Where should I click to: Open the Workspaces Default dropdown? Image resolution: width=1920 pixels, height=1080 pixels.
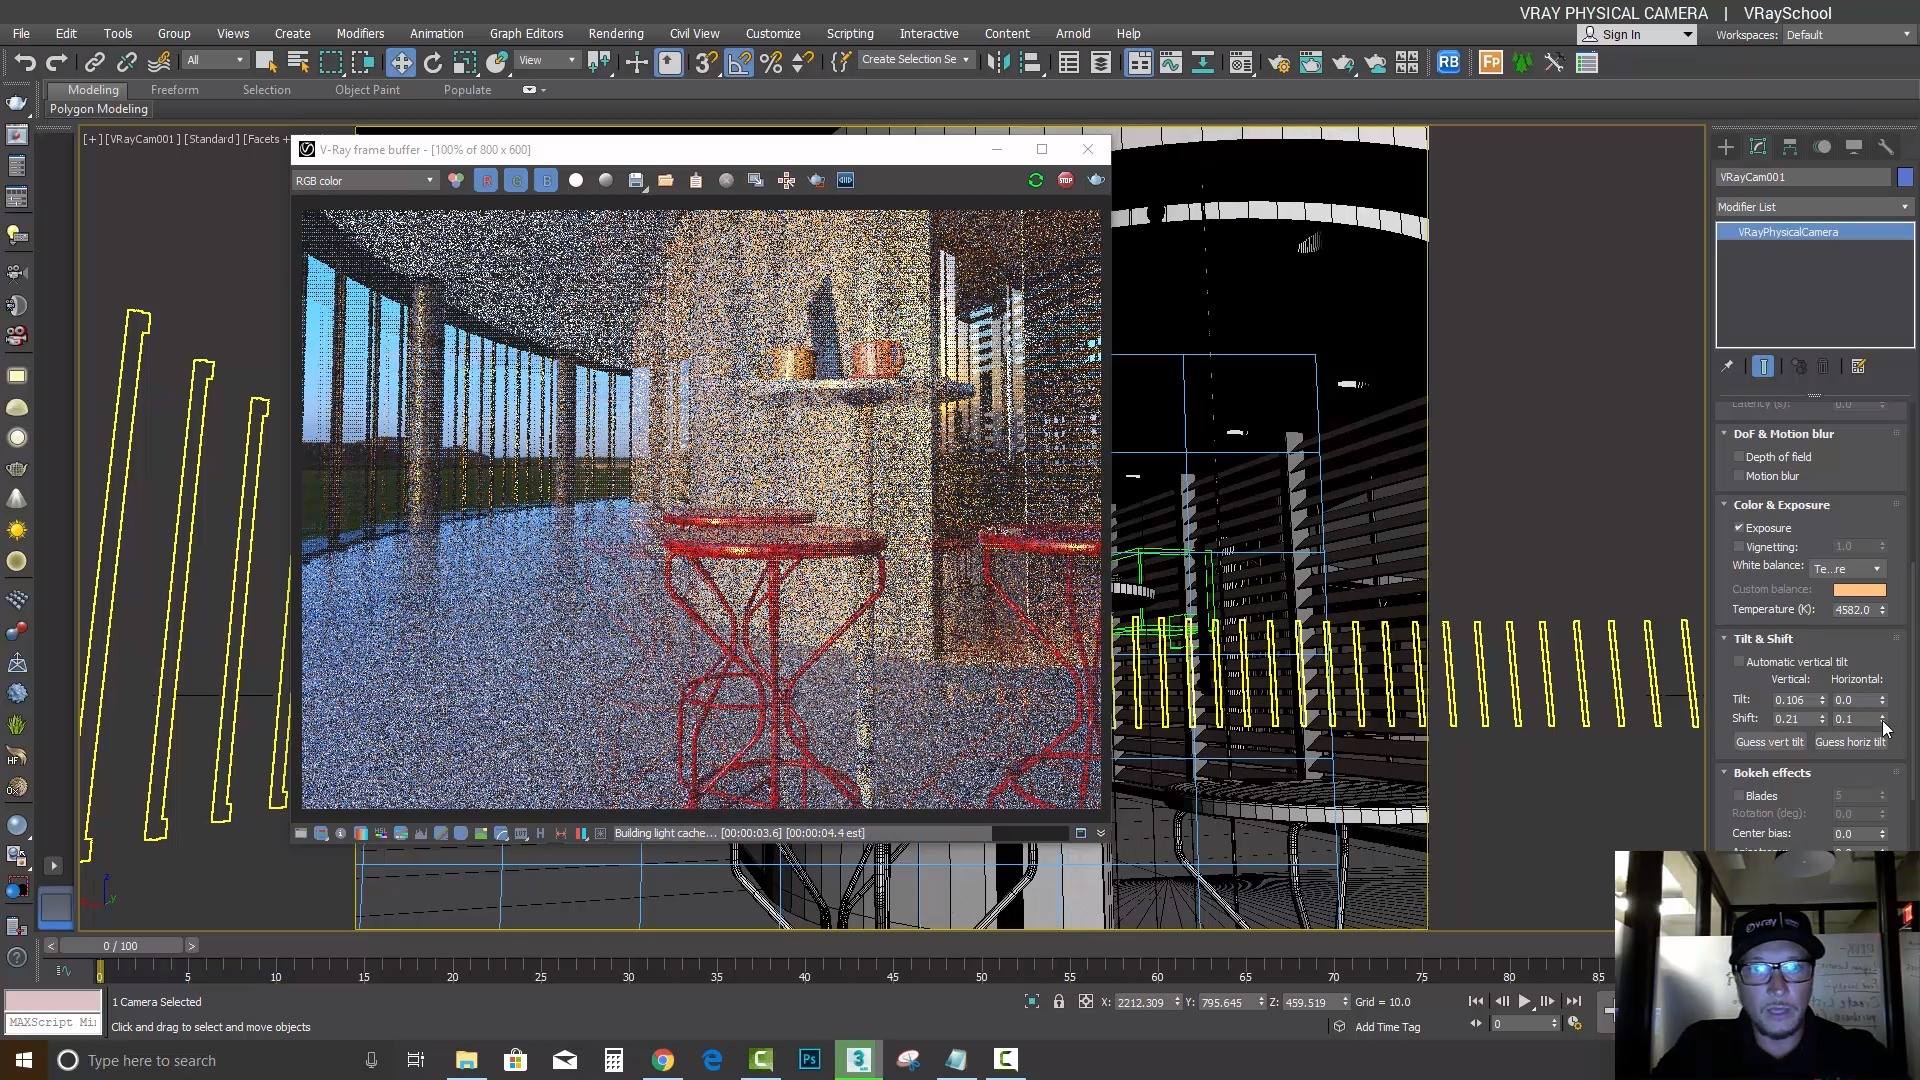tap(1847, 35)
